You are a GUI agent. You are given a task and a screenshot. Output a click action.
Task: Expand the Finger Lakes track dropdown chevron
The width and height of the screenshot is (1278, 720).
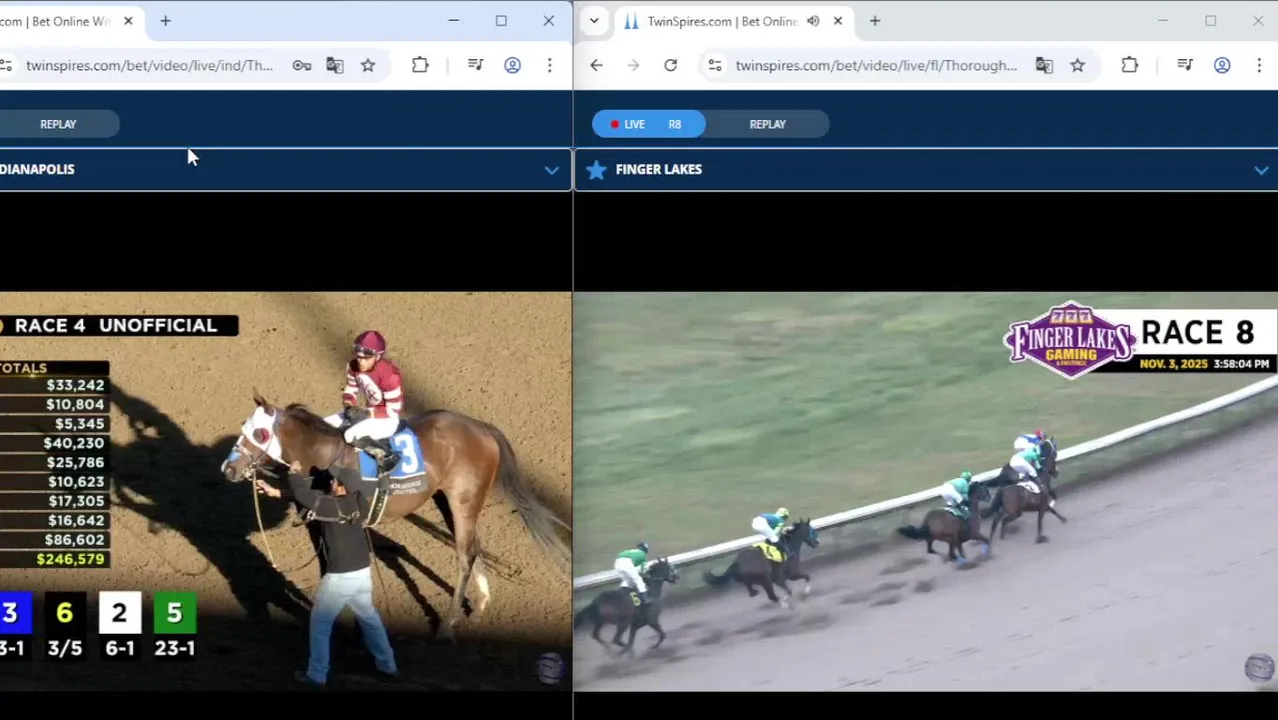click(x=1261, y=170)
